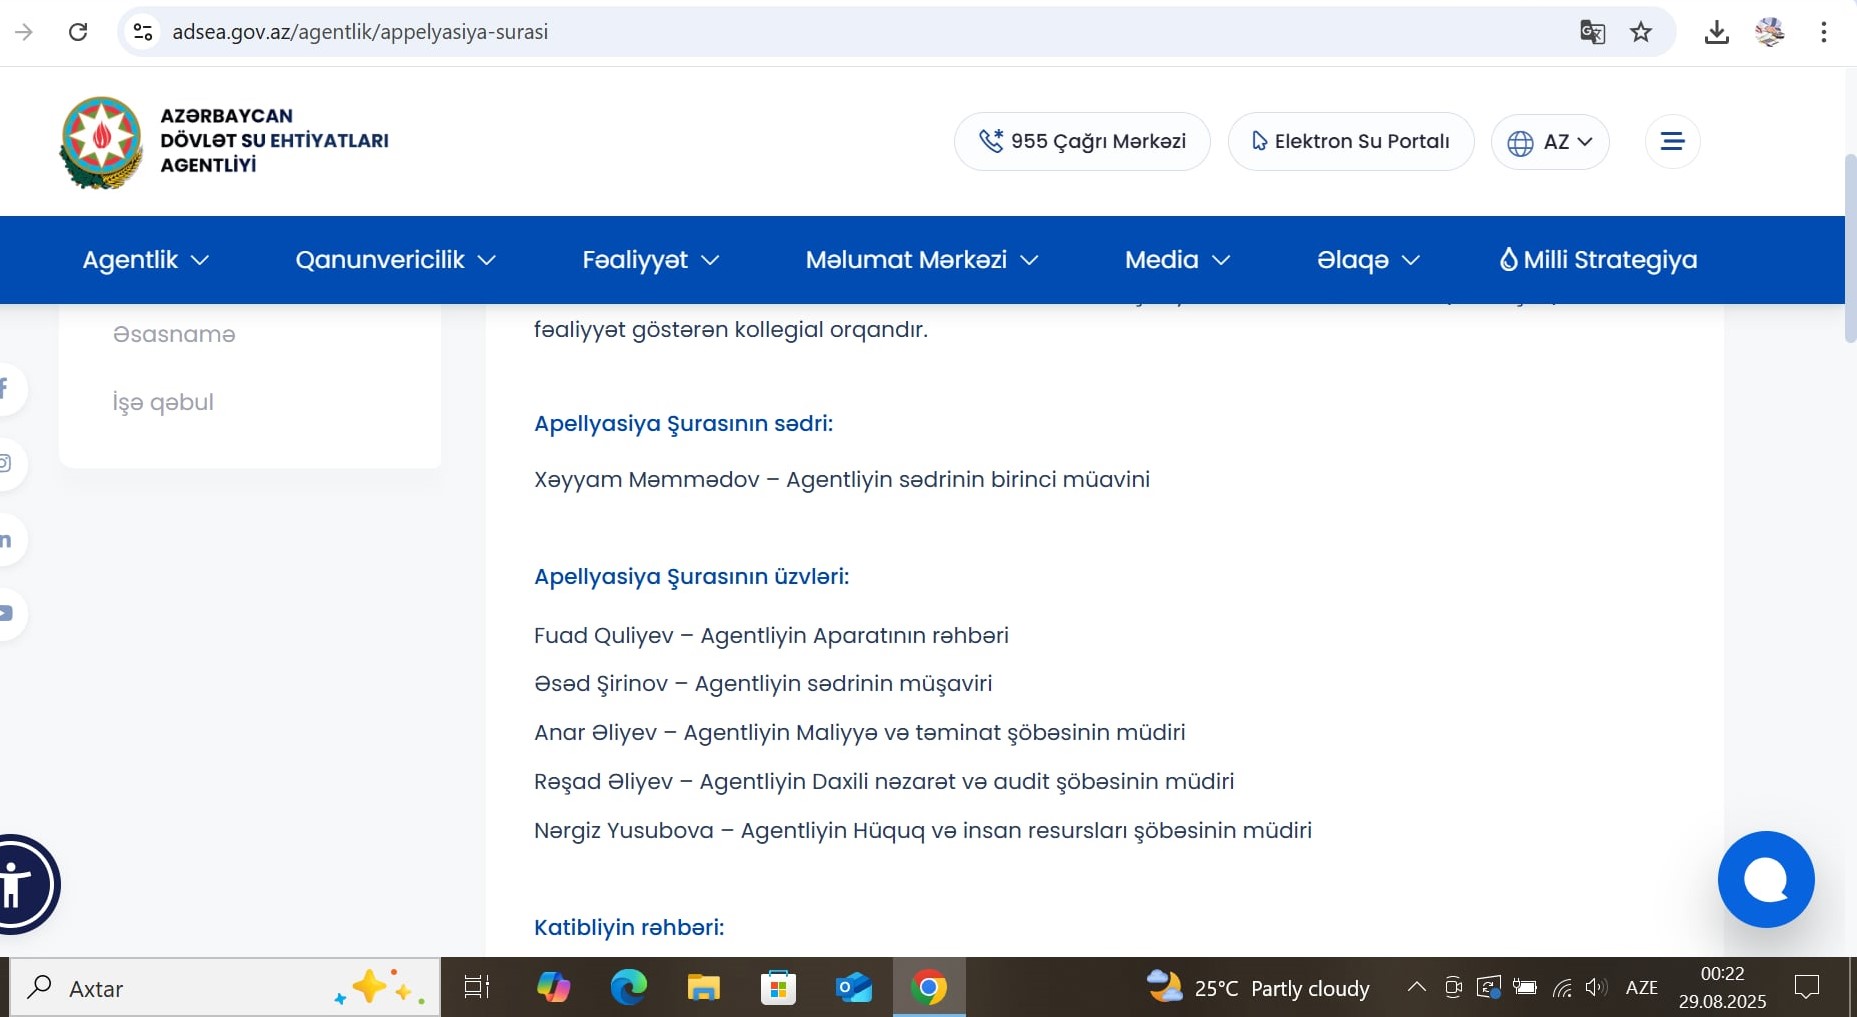
Task: Open Chrome downloads icon
Action: tap(1716, 32)
